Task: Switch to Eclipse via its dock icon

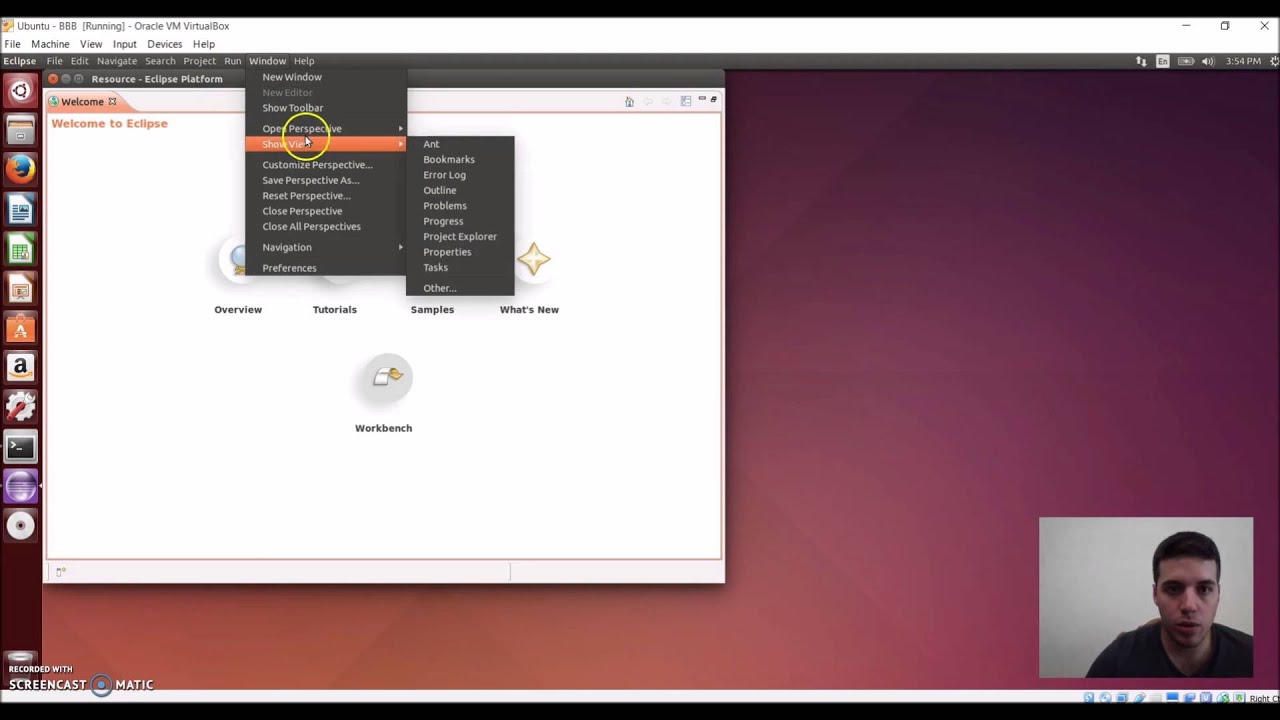Action: [20, 486]
